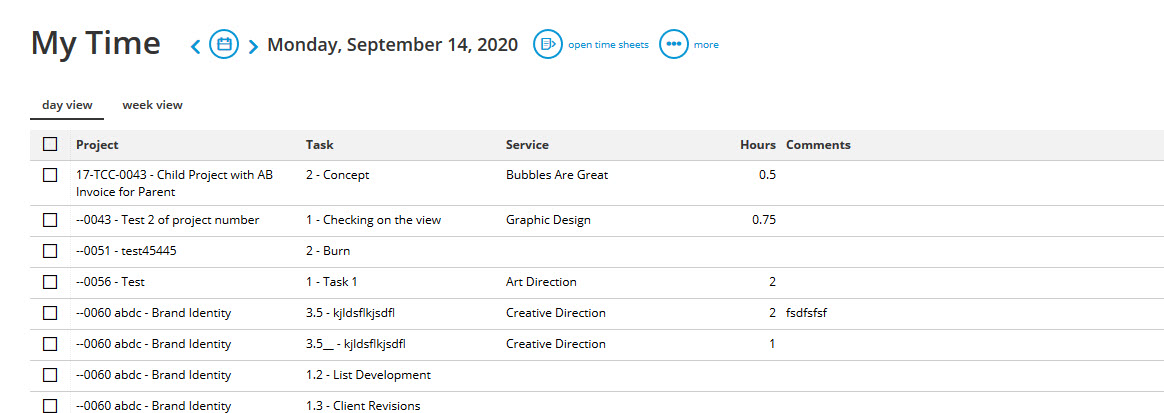
Task: Check the 1.2 - List Development row checkbox
Action: (50, 375)
